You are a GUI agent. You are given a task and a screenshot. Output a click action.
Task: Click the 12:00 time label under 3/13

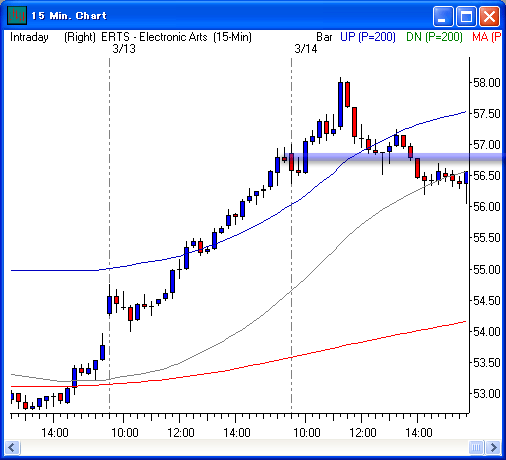coord(181,433)
